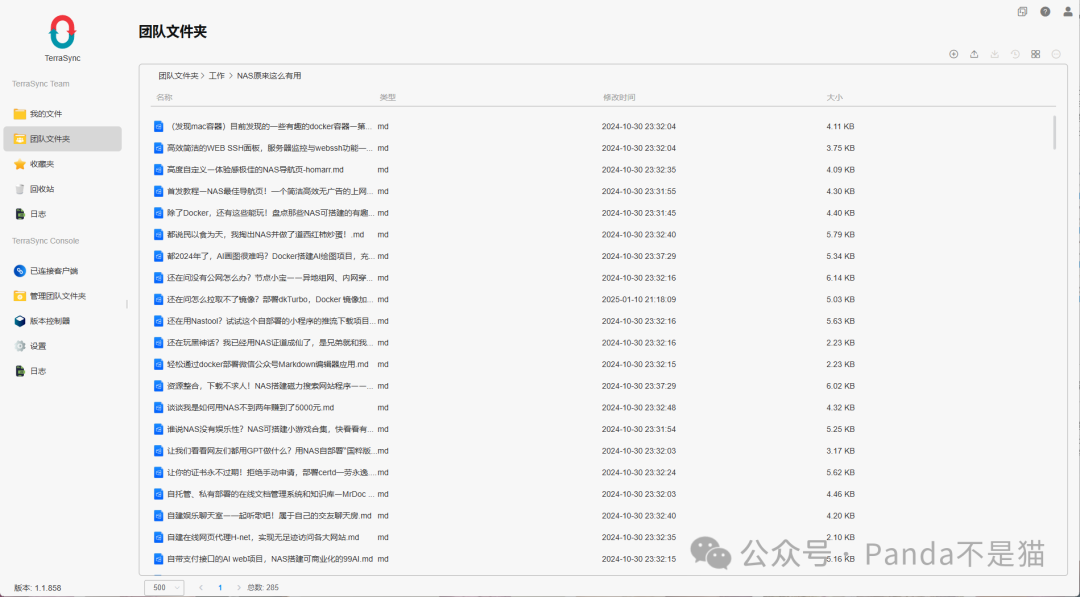
Task: Open 日志 under TerraSync Team
Action: [x=63, y=214]
